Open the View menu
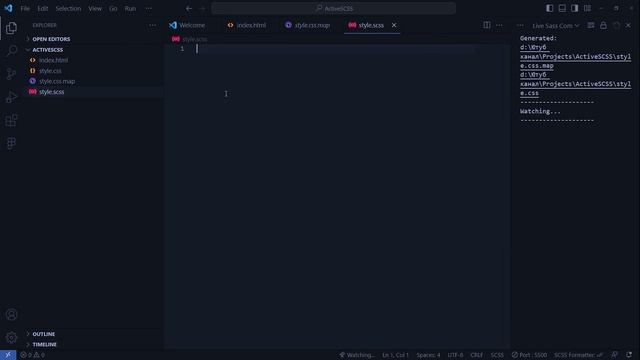 95,8
